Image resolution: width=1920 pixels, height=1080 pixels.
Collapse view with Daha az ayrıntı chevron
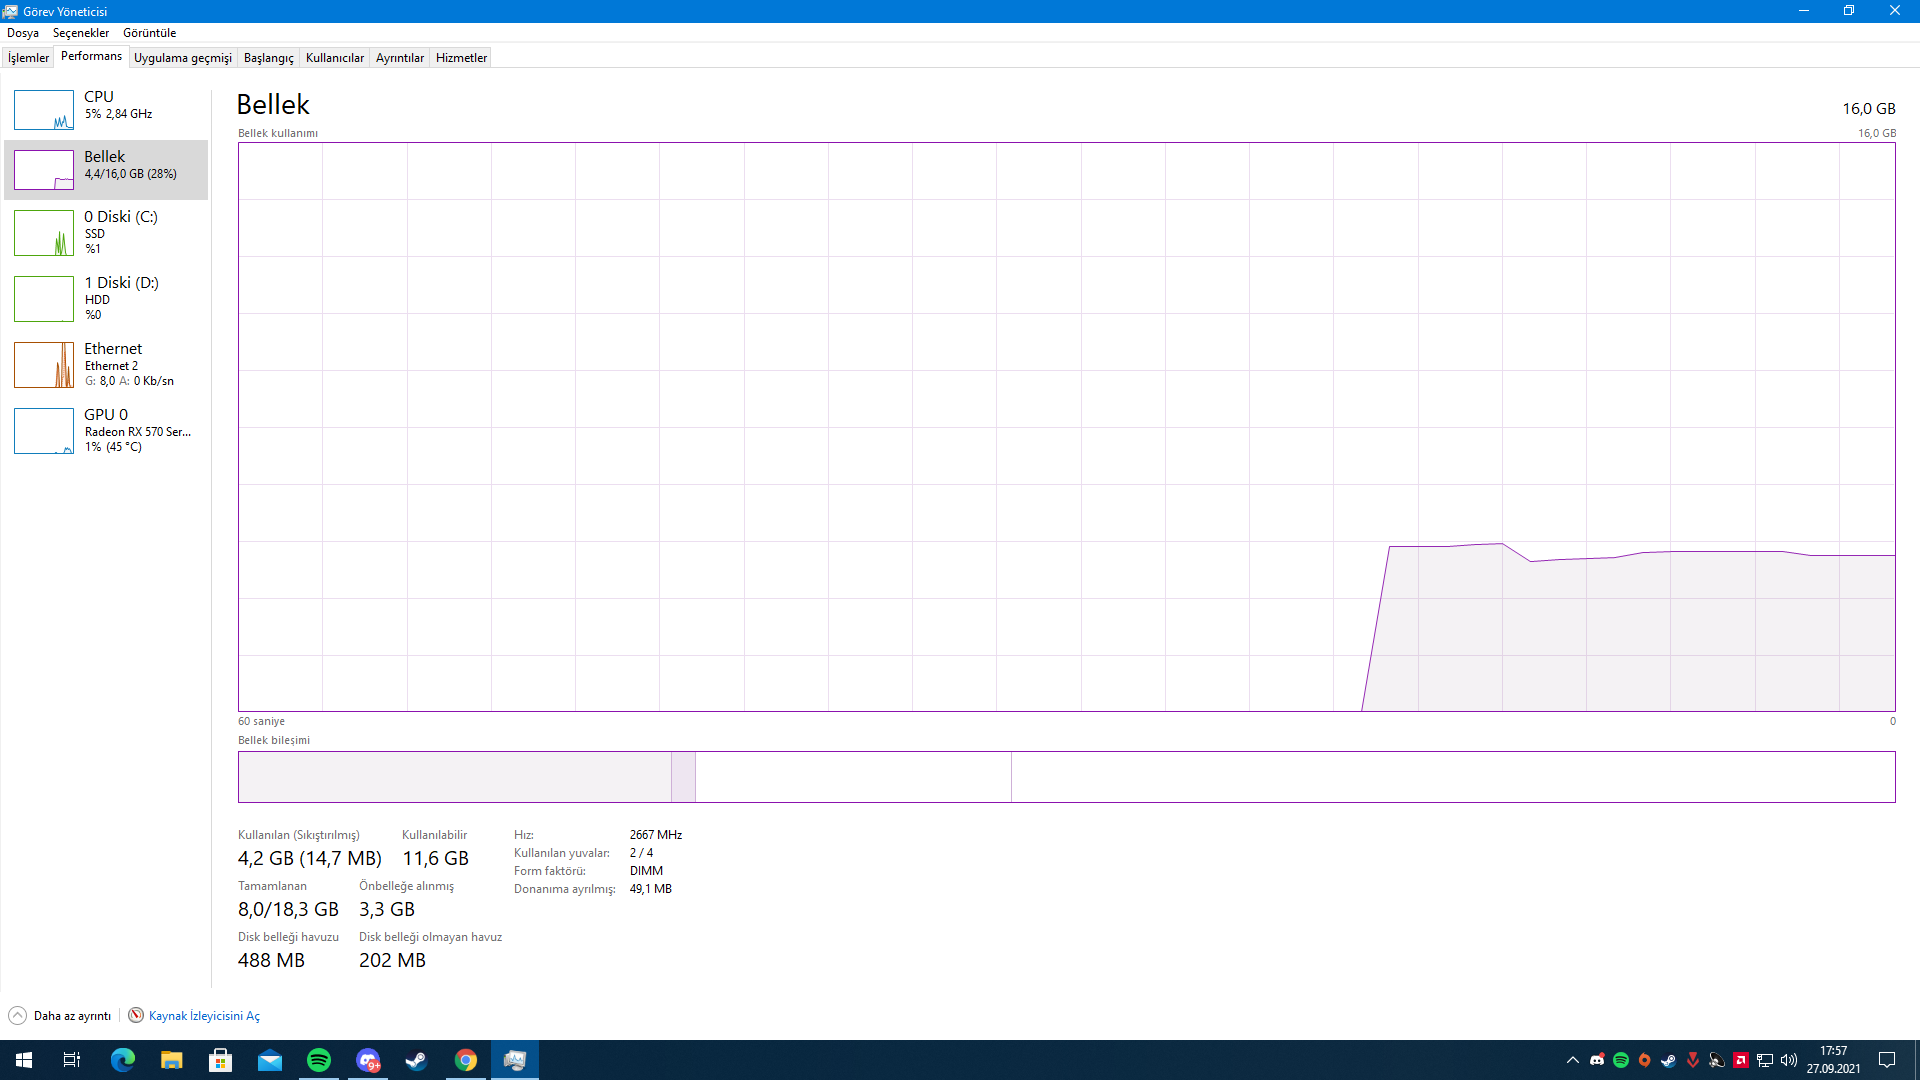tap(18, 1016)
